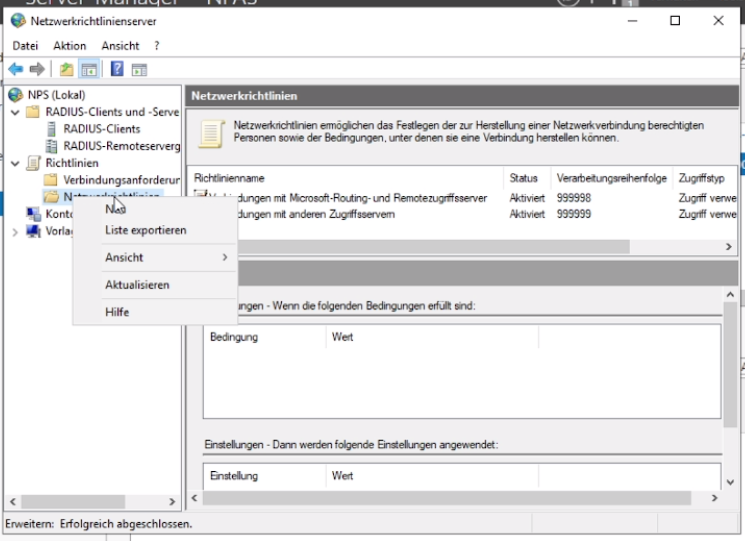
Task: Collapse the Richtlinien tree node
Action: 15,163
